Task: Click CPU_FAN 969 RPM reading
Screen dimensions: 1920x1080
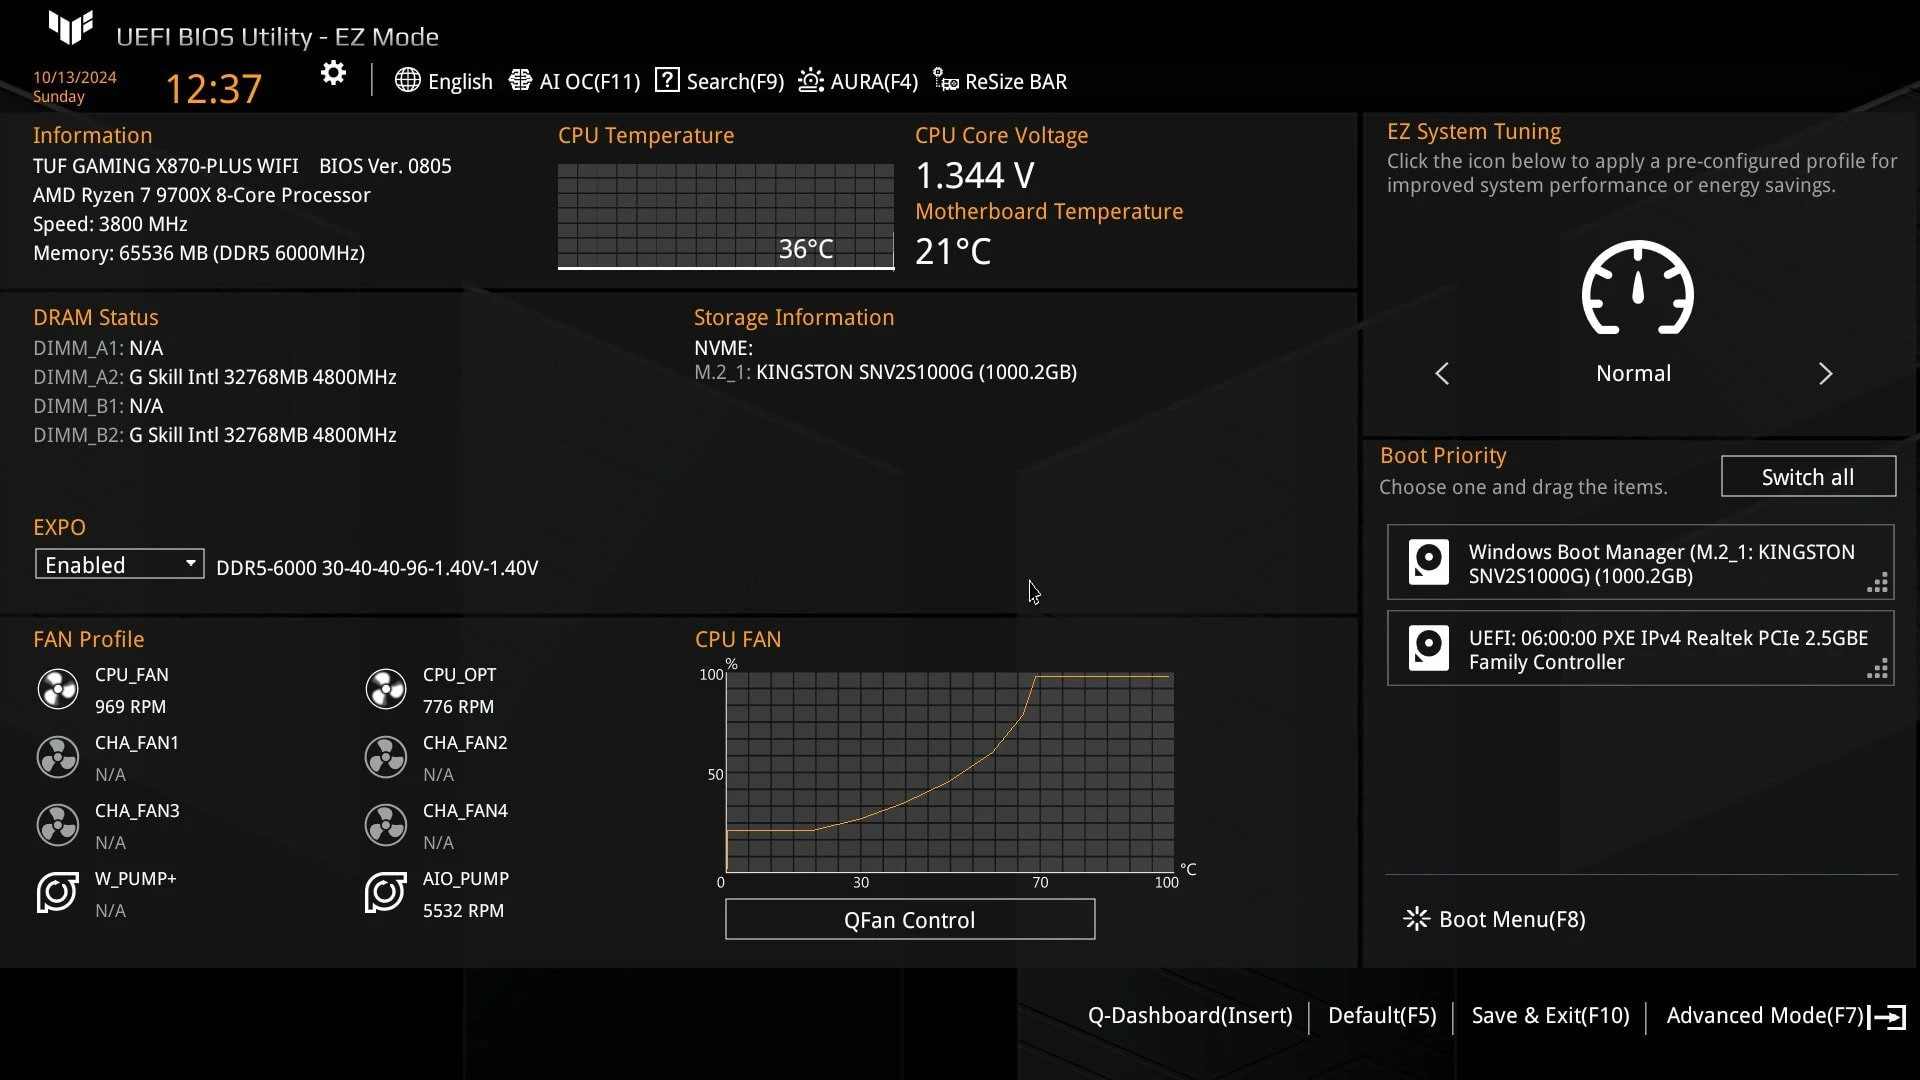Action: (x=131, y=706)
